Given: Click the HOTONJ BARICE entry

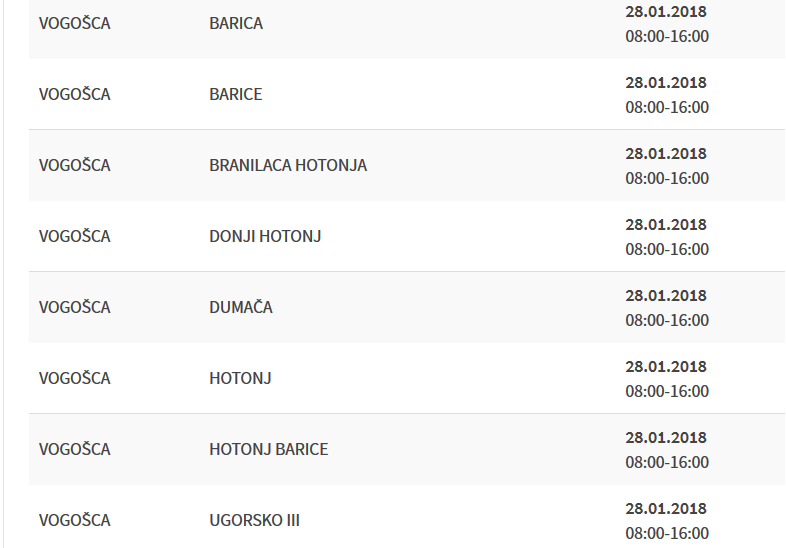Looking at the screenshot, I should point(269,449).
